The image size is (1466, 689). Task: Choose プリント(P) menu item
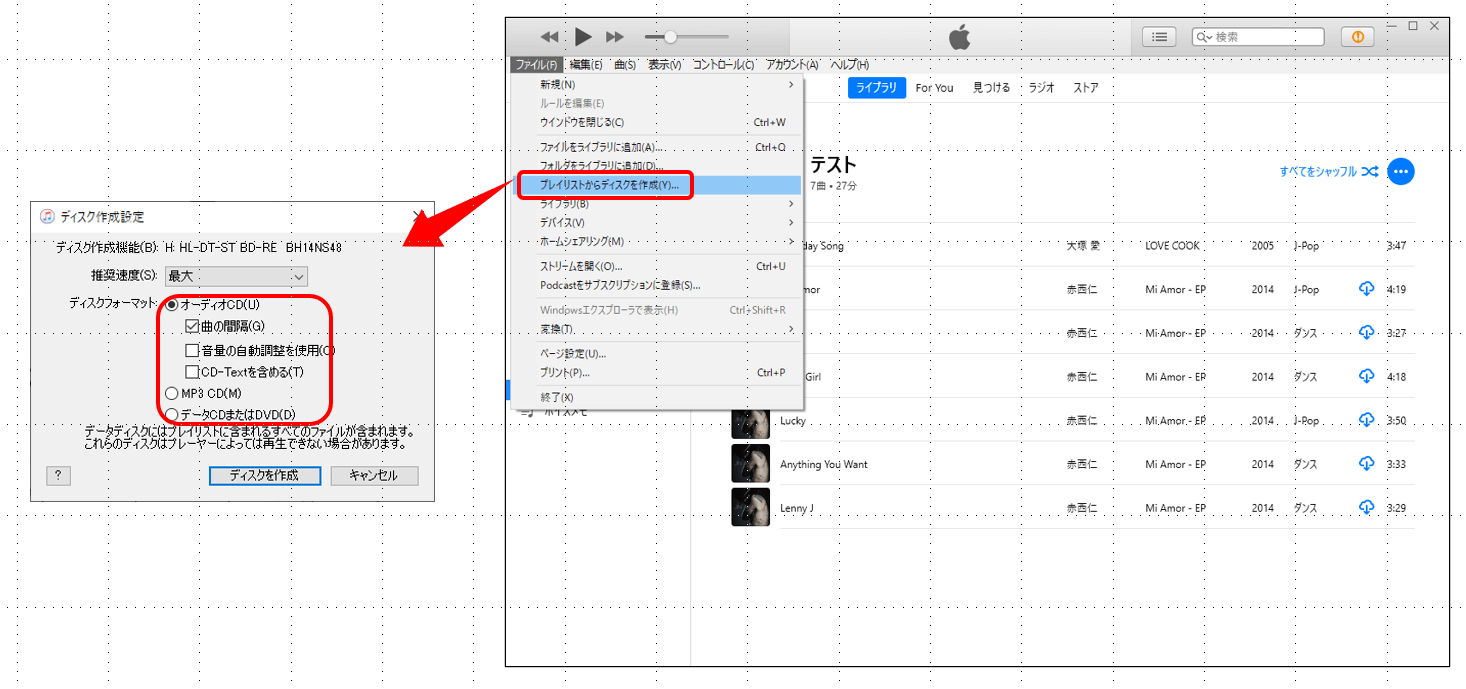[x=658, y=373]
